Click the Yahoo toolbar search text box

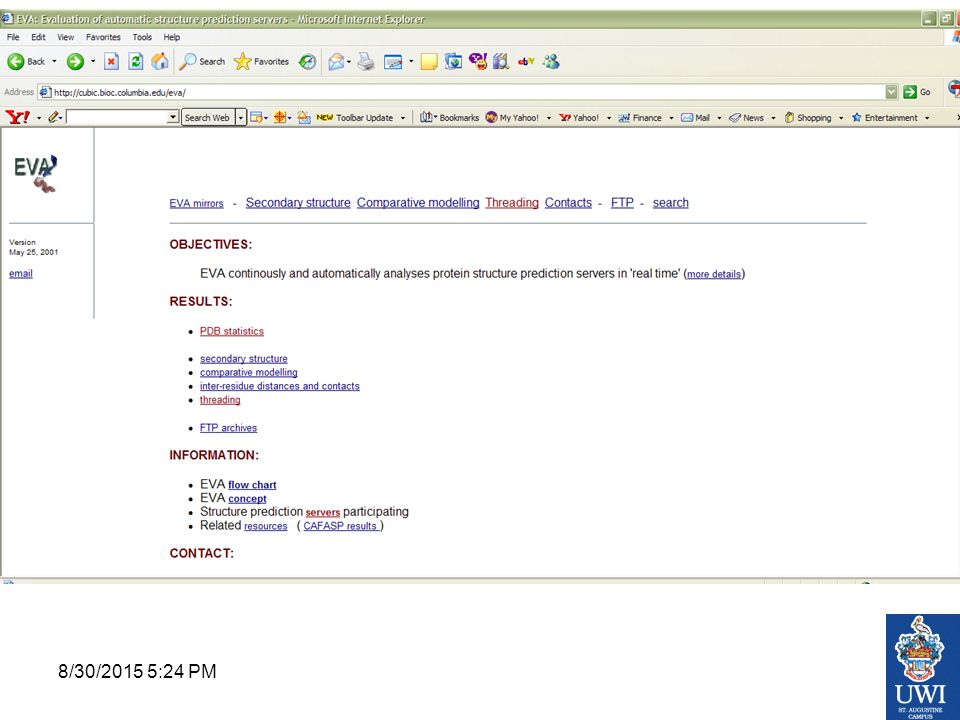[116, 118]
